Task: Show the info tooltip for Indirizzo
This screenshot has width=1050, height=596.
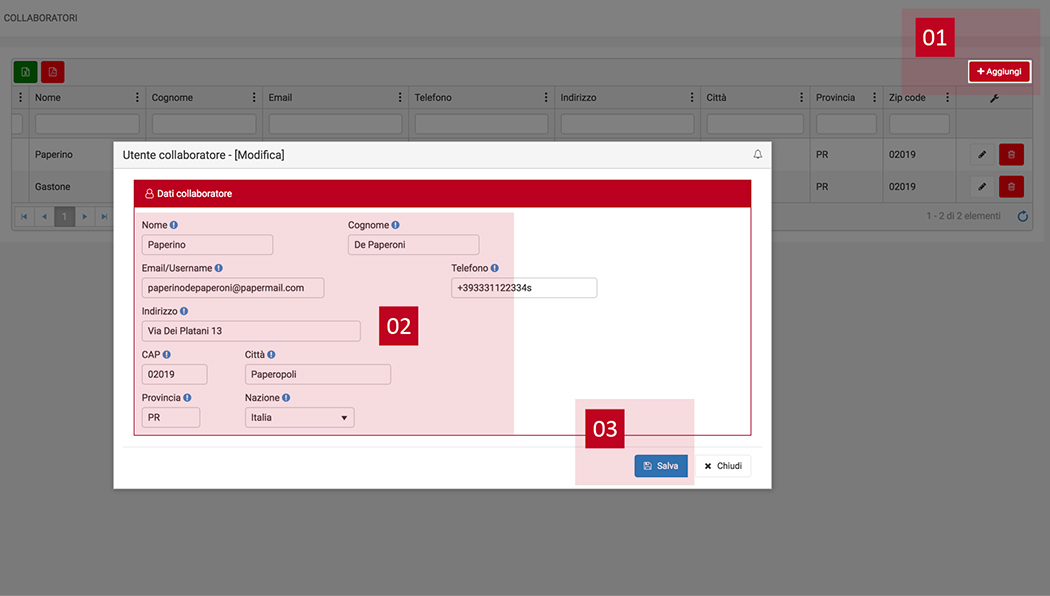Action: point(183,311)
